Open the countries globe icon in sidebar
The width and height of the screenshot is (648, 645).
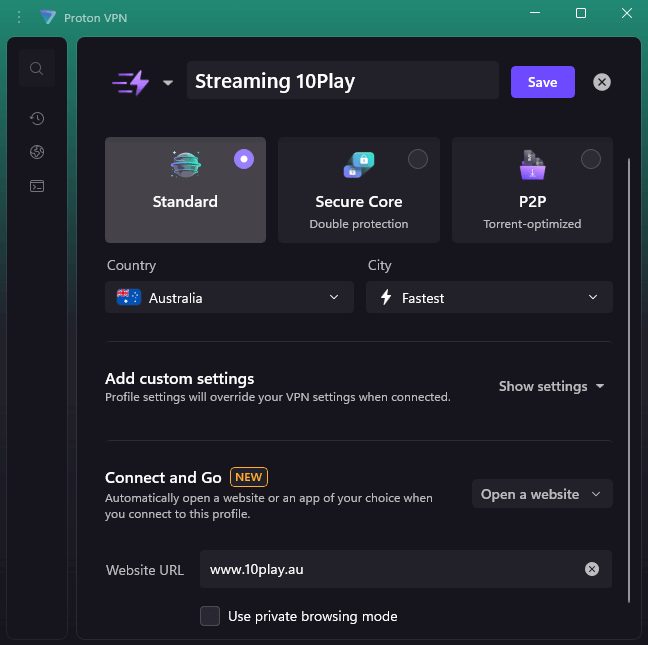[37, 152]
